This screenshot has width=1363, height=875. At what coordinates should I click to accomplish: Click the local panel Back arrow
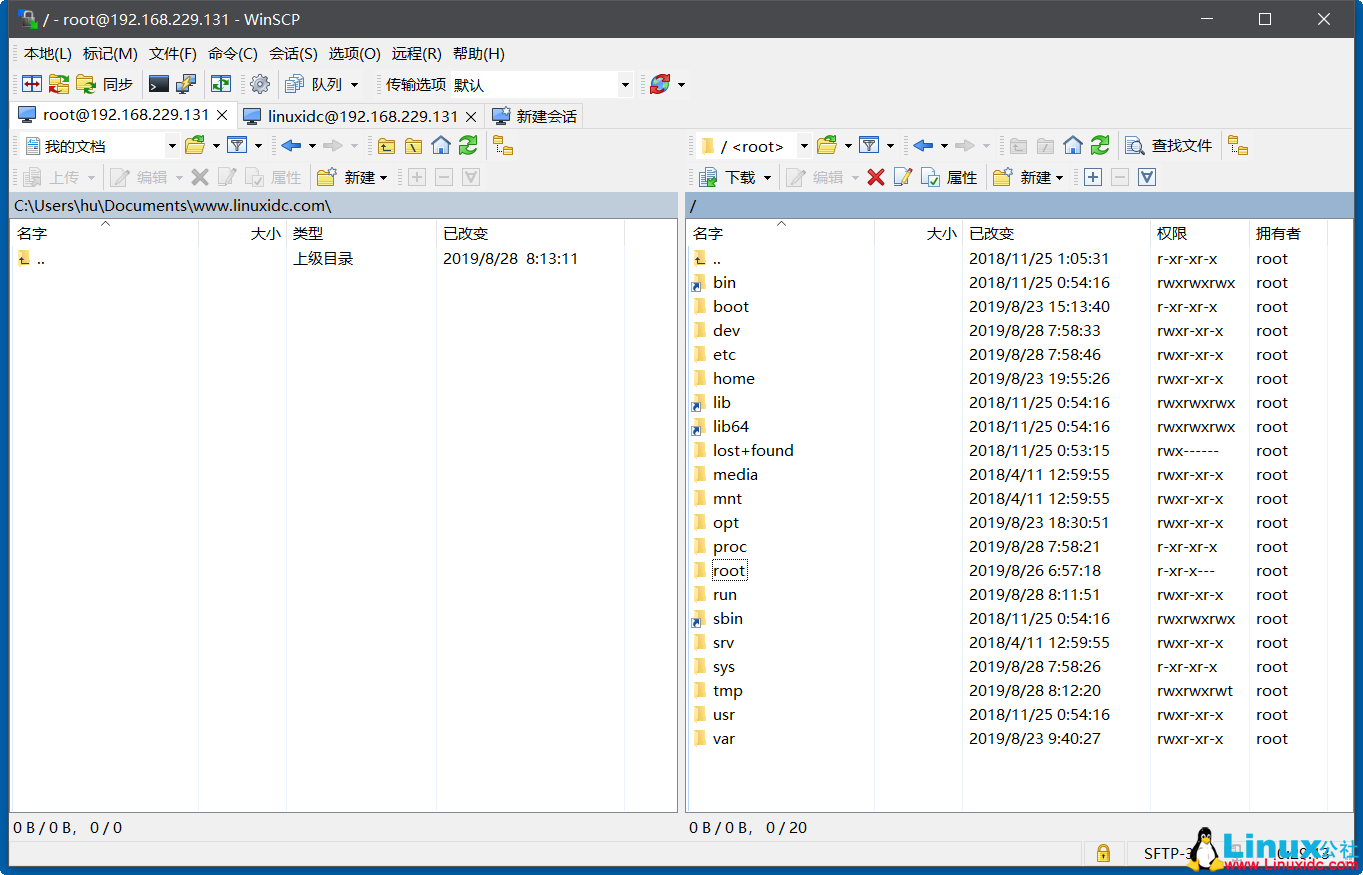tap(291, 145)
